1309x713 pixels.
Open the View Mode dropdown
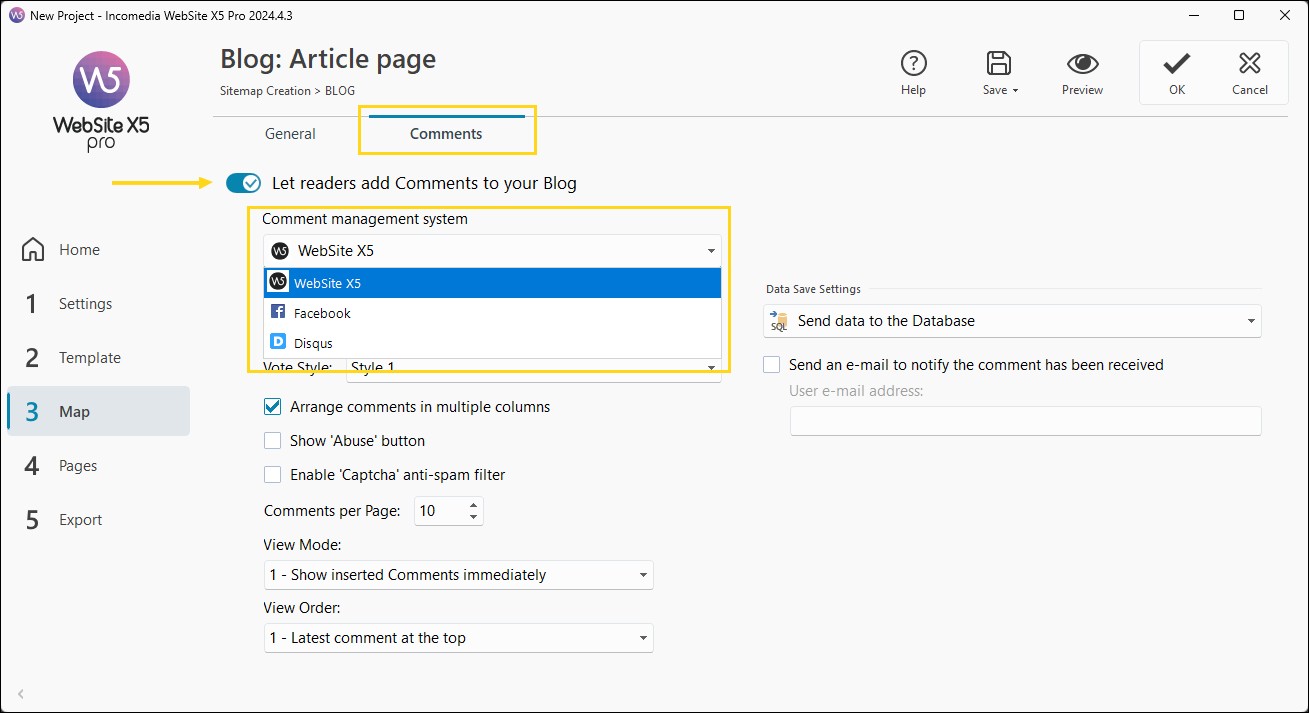coord(458,575)
